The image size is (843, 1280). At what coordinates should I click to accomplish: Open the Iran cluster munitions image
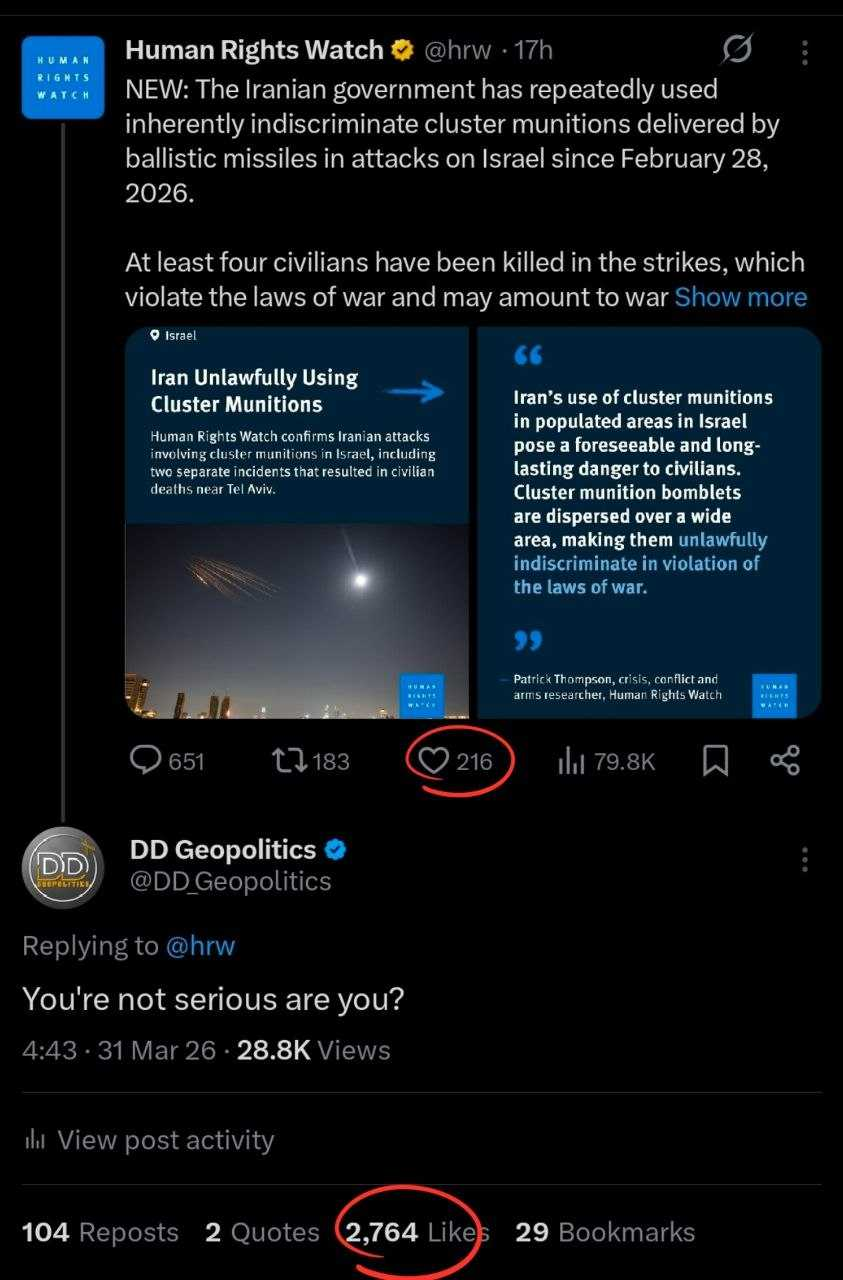point(297,522)
